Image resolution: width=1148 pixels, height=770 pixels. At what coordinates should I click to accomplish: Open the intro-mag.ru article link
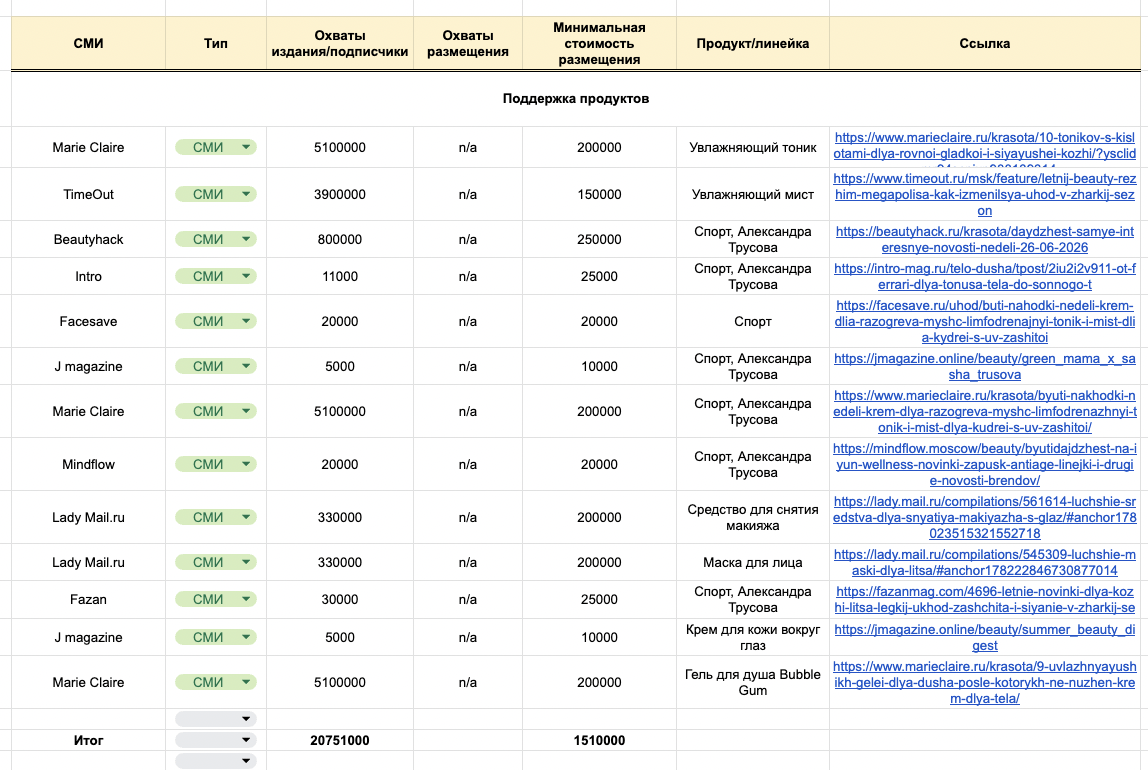985,277
